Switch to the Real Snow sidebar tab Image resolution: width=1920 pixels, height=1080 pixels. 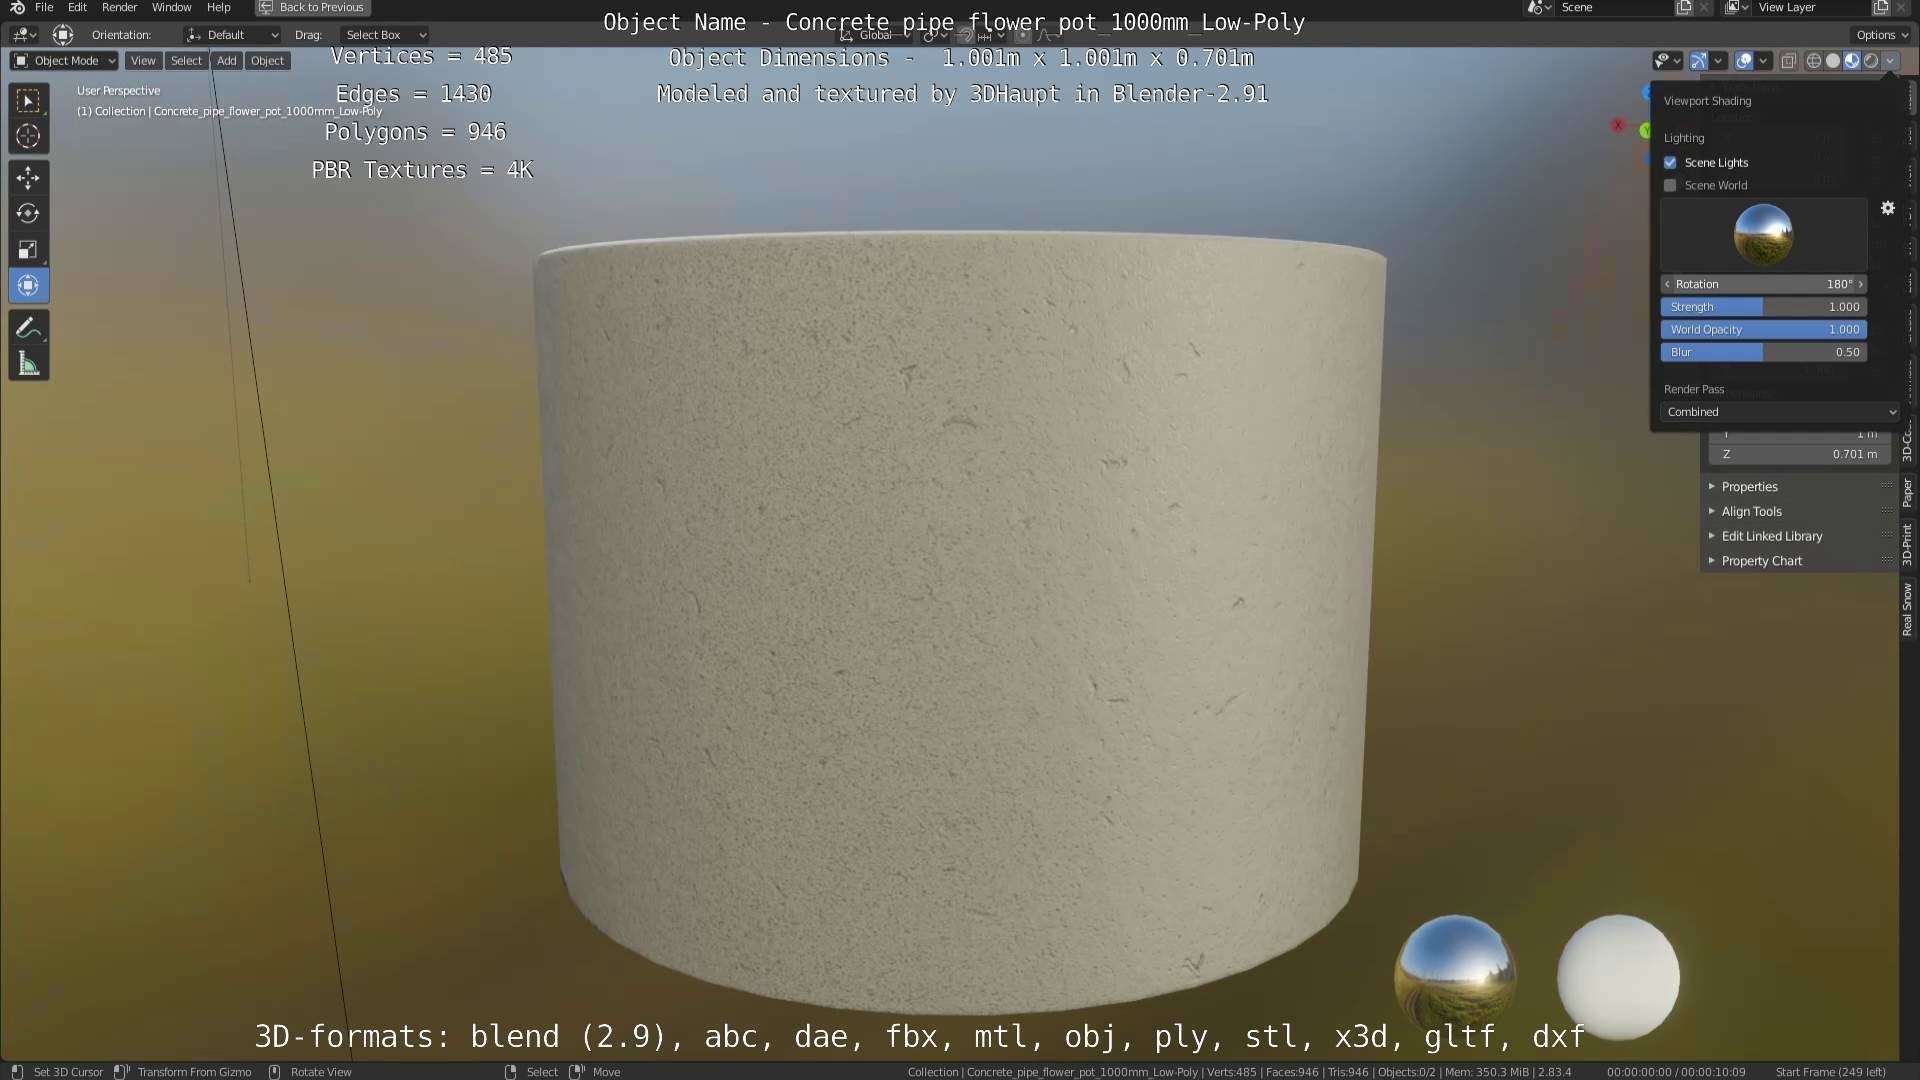pos(1907,609)
